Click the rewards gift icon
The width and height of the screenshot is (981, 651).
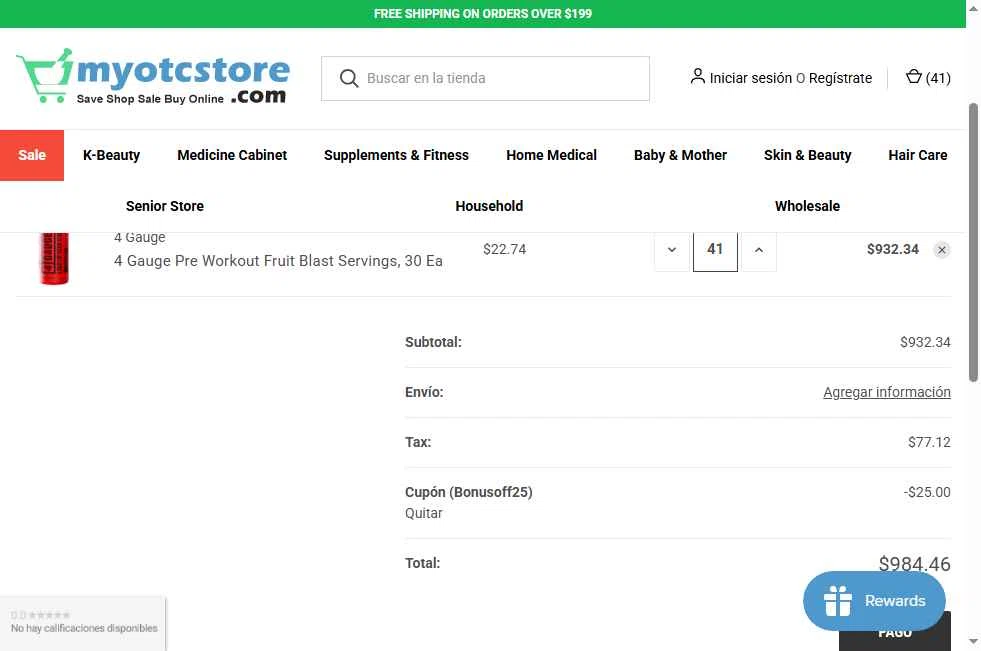point(838,601)
